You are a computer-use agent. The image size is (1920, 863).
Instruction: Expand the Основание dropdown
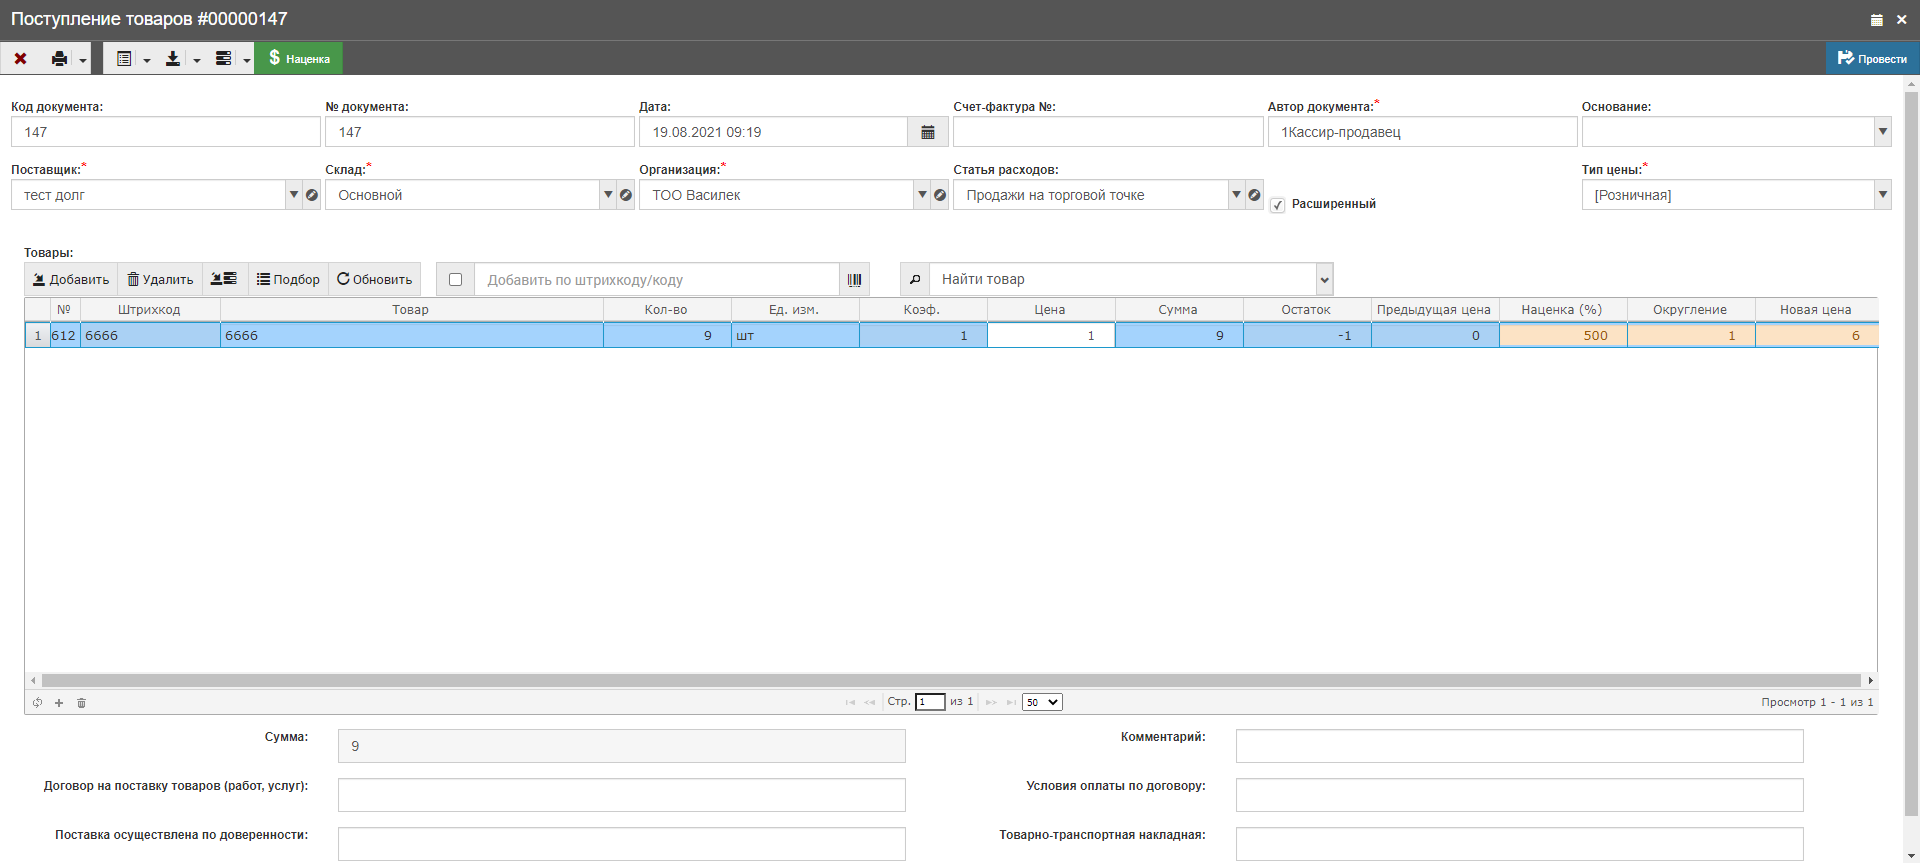[x=1882, y=132]
